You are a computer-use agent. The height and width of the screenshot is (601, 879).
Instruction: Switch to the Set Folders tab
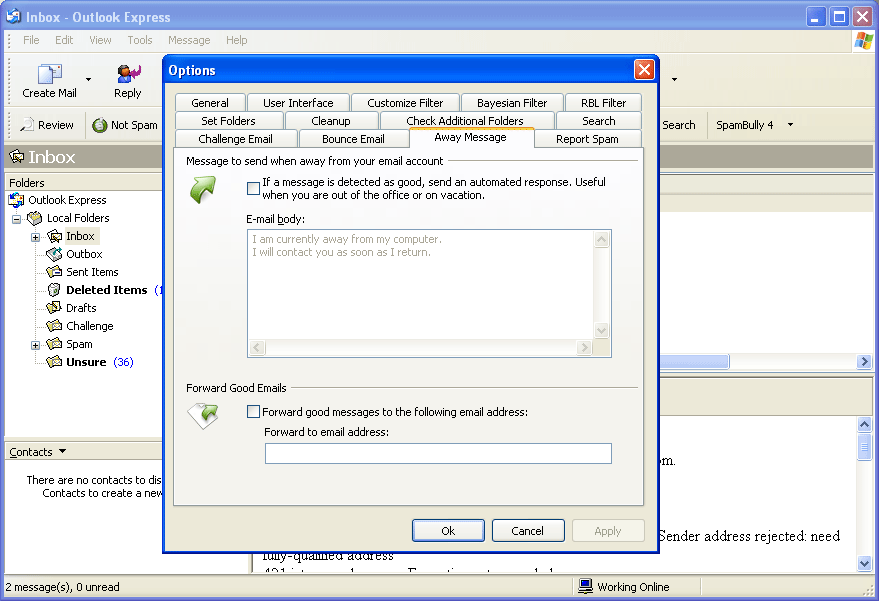228,121
